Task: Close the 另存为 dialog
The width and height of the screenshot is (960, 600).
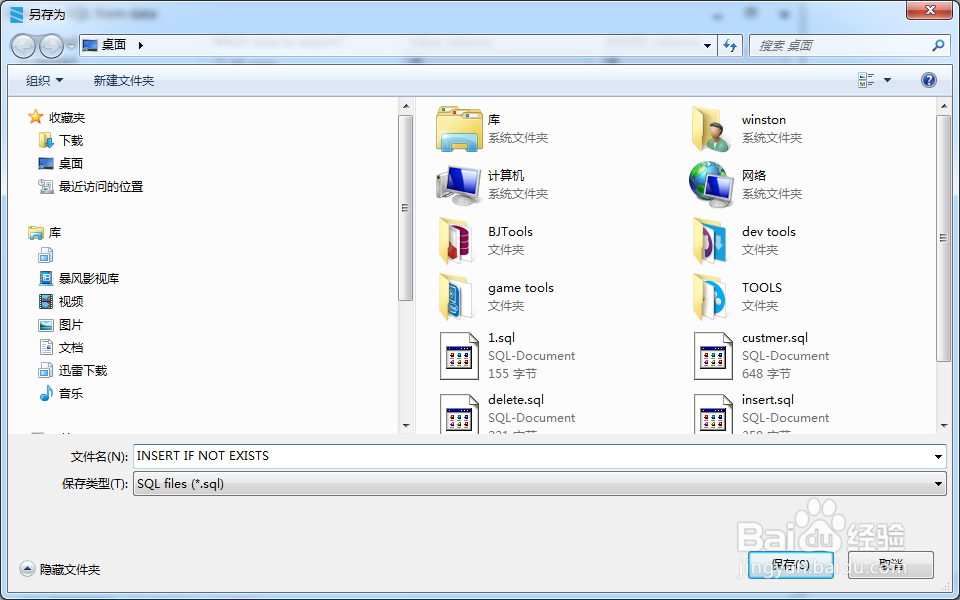Action: 929,10
